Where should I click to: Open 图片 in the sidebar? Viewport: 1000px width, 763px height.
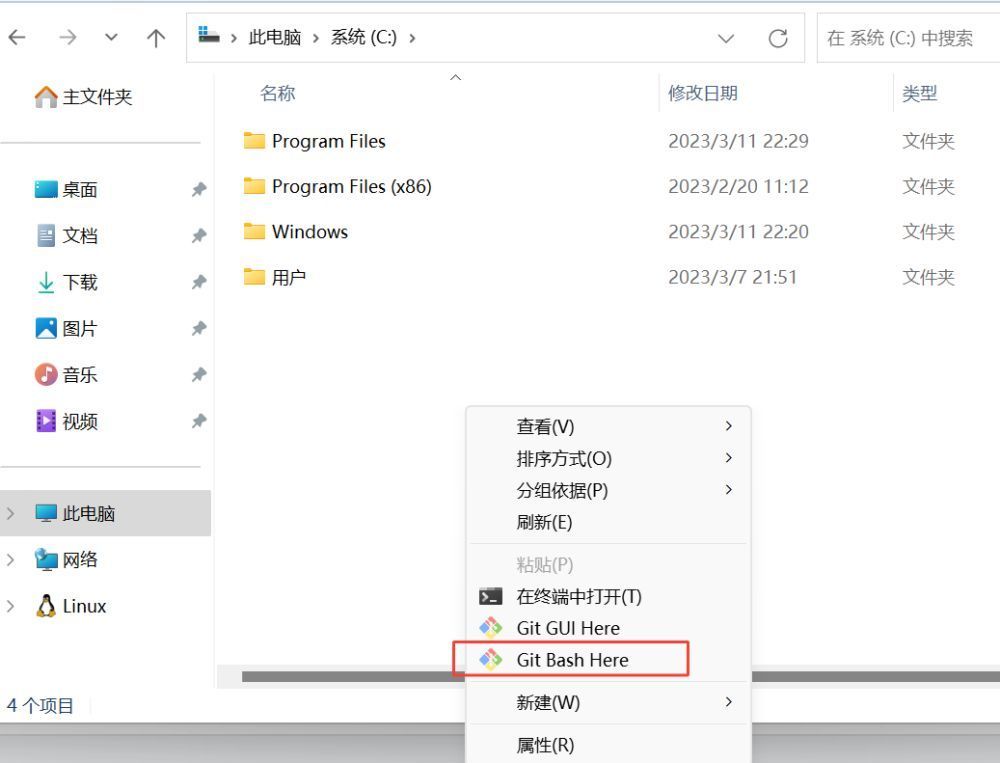[66, 329]
